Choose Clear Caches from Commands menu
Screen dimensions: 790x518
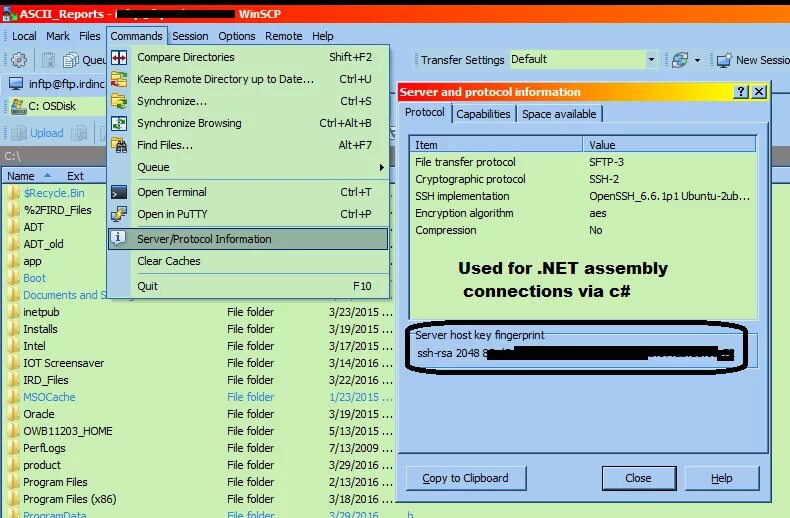[x=248, y=261]
